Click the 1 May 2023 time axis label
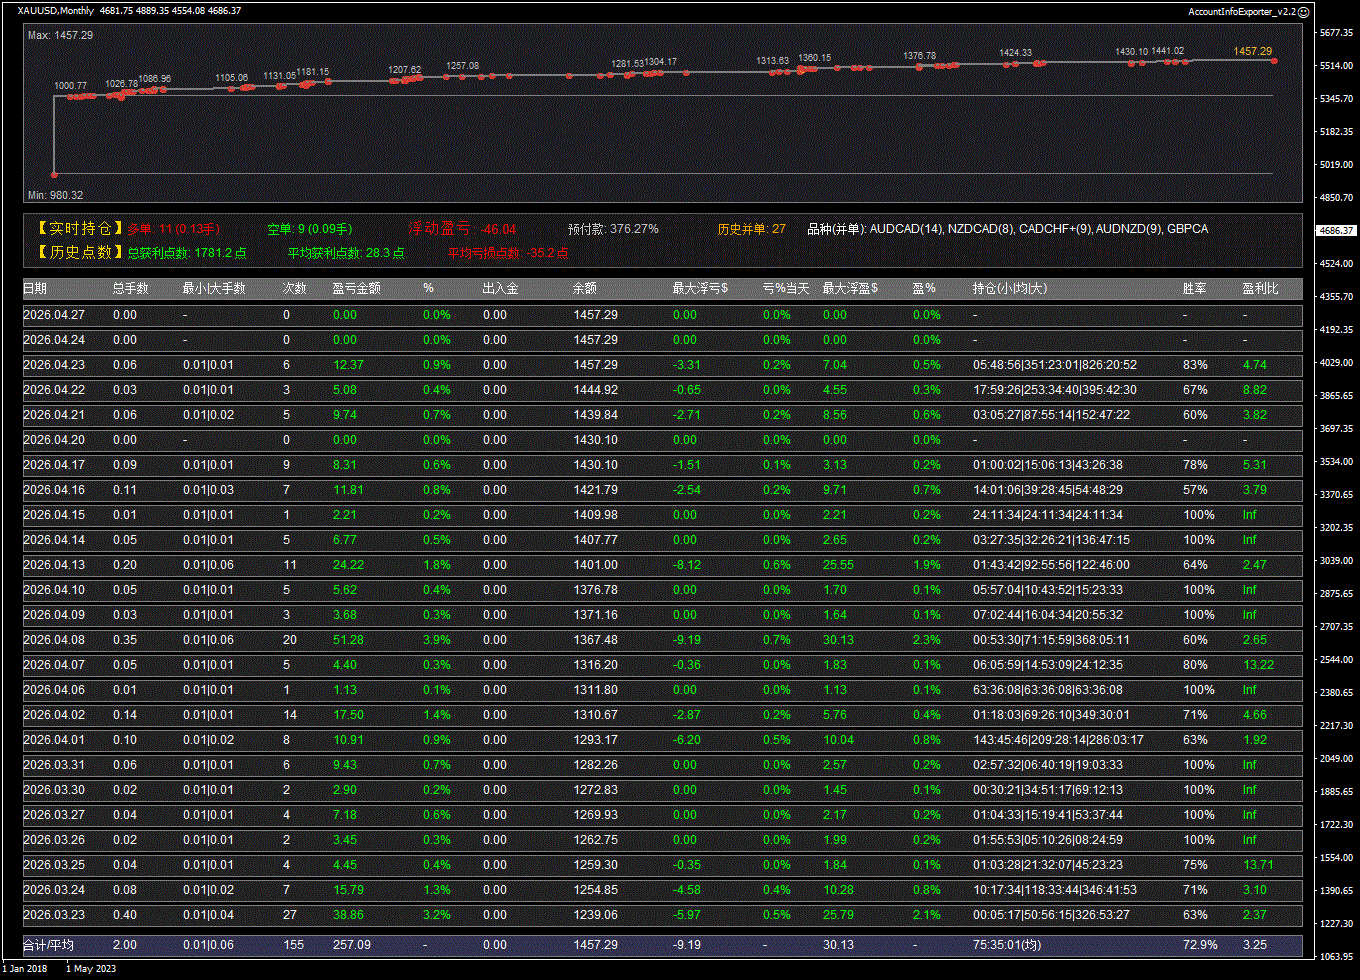 coord(90,968)
